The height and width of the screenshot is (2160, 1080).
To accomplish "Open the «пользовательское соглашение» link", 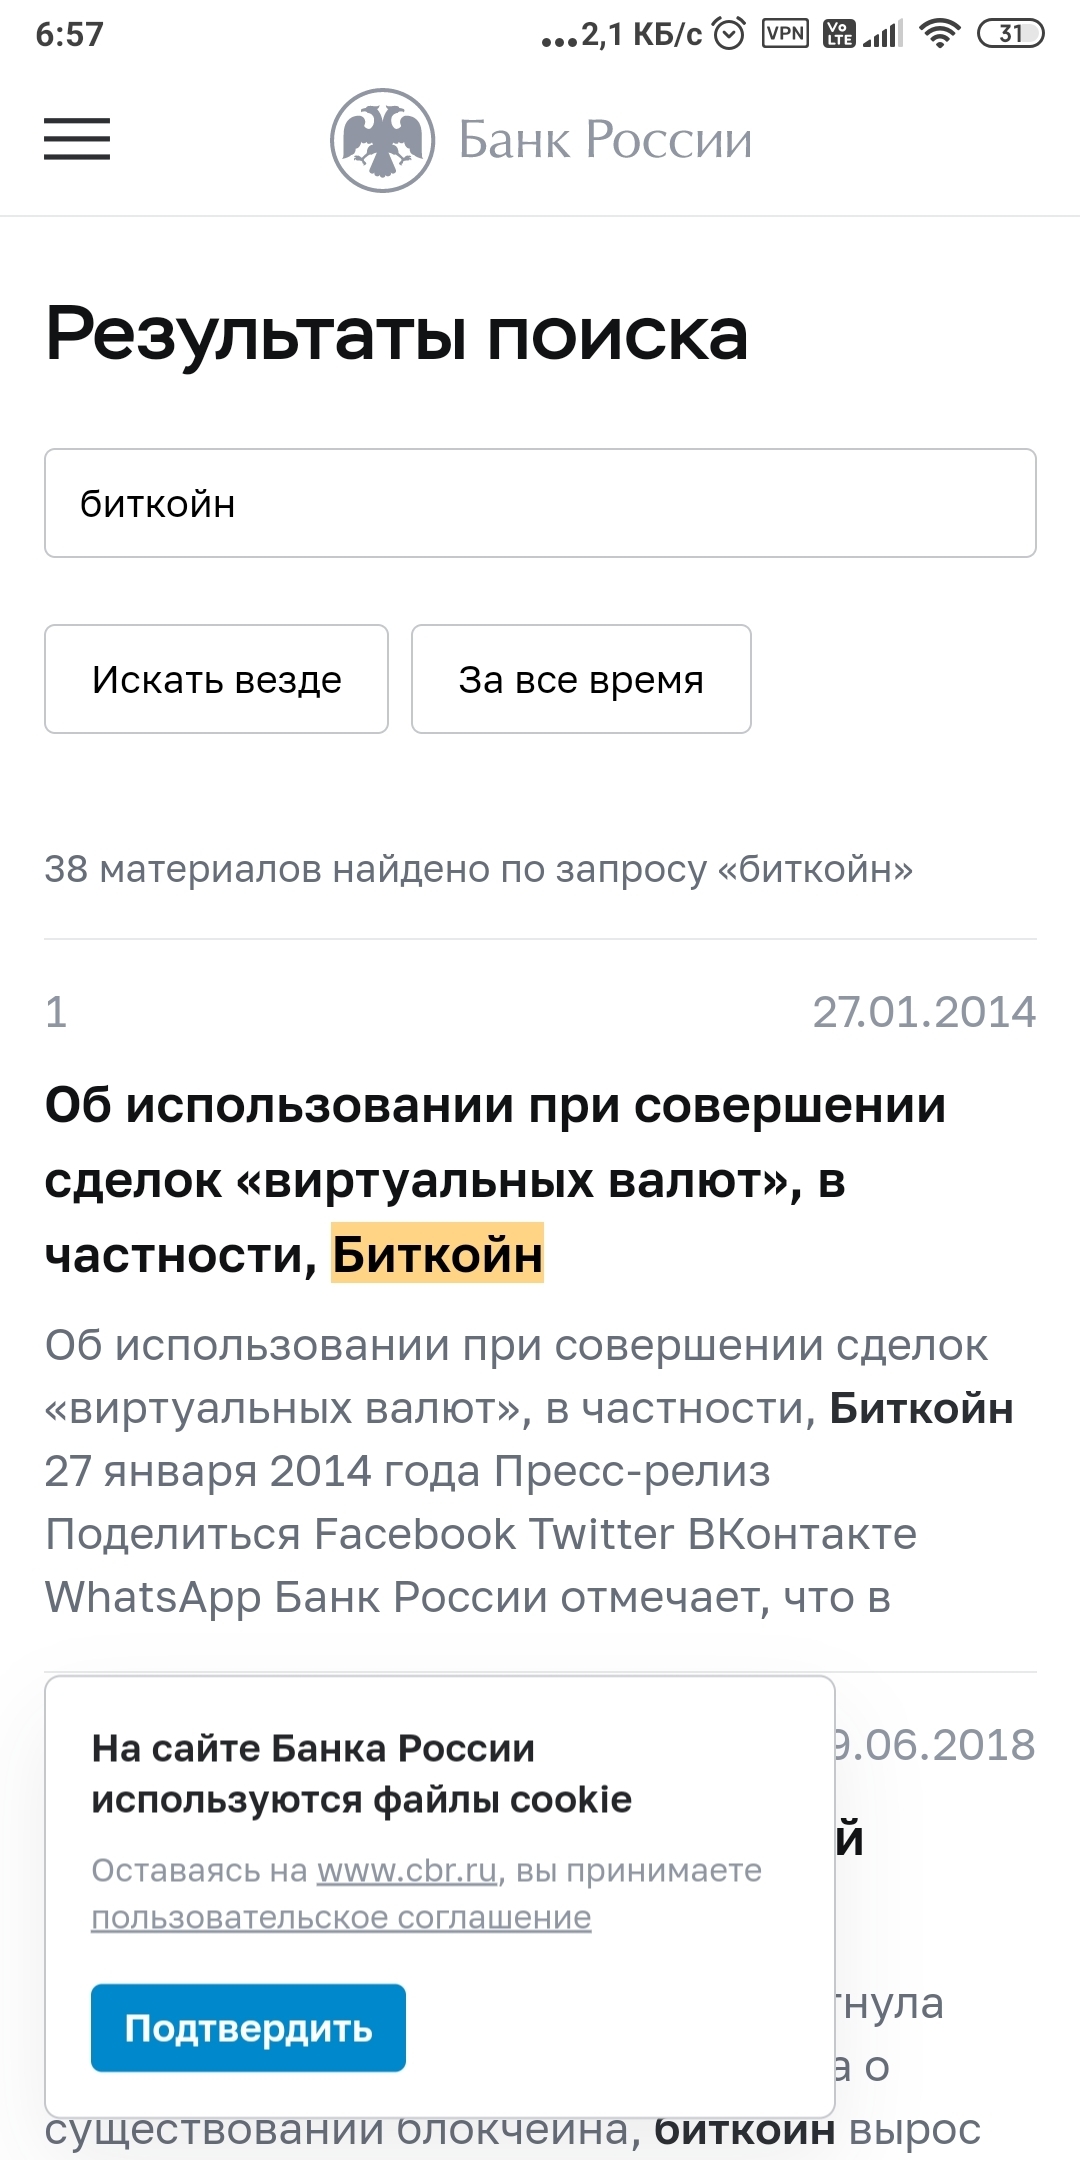I will pos(341,1918).
